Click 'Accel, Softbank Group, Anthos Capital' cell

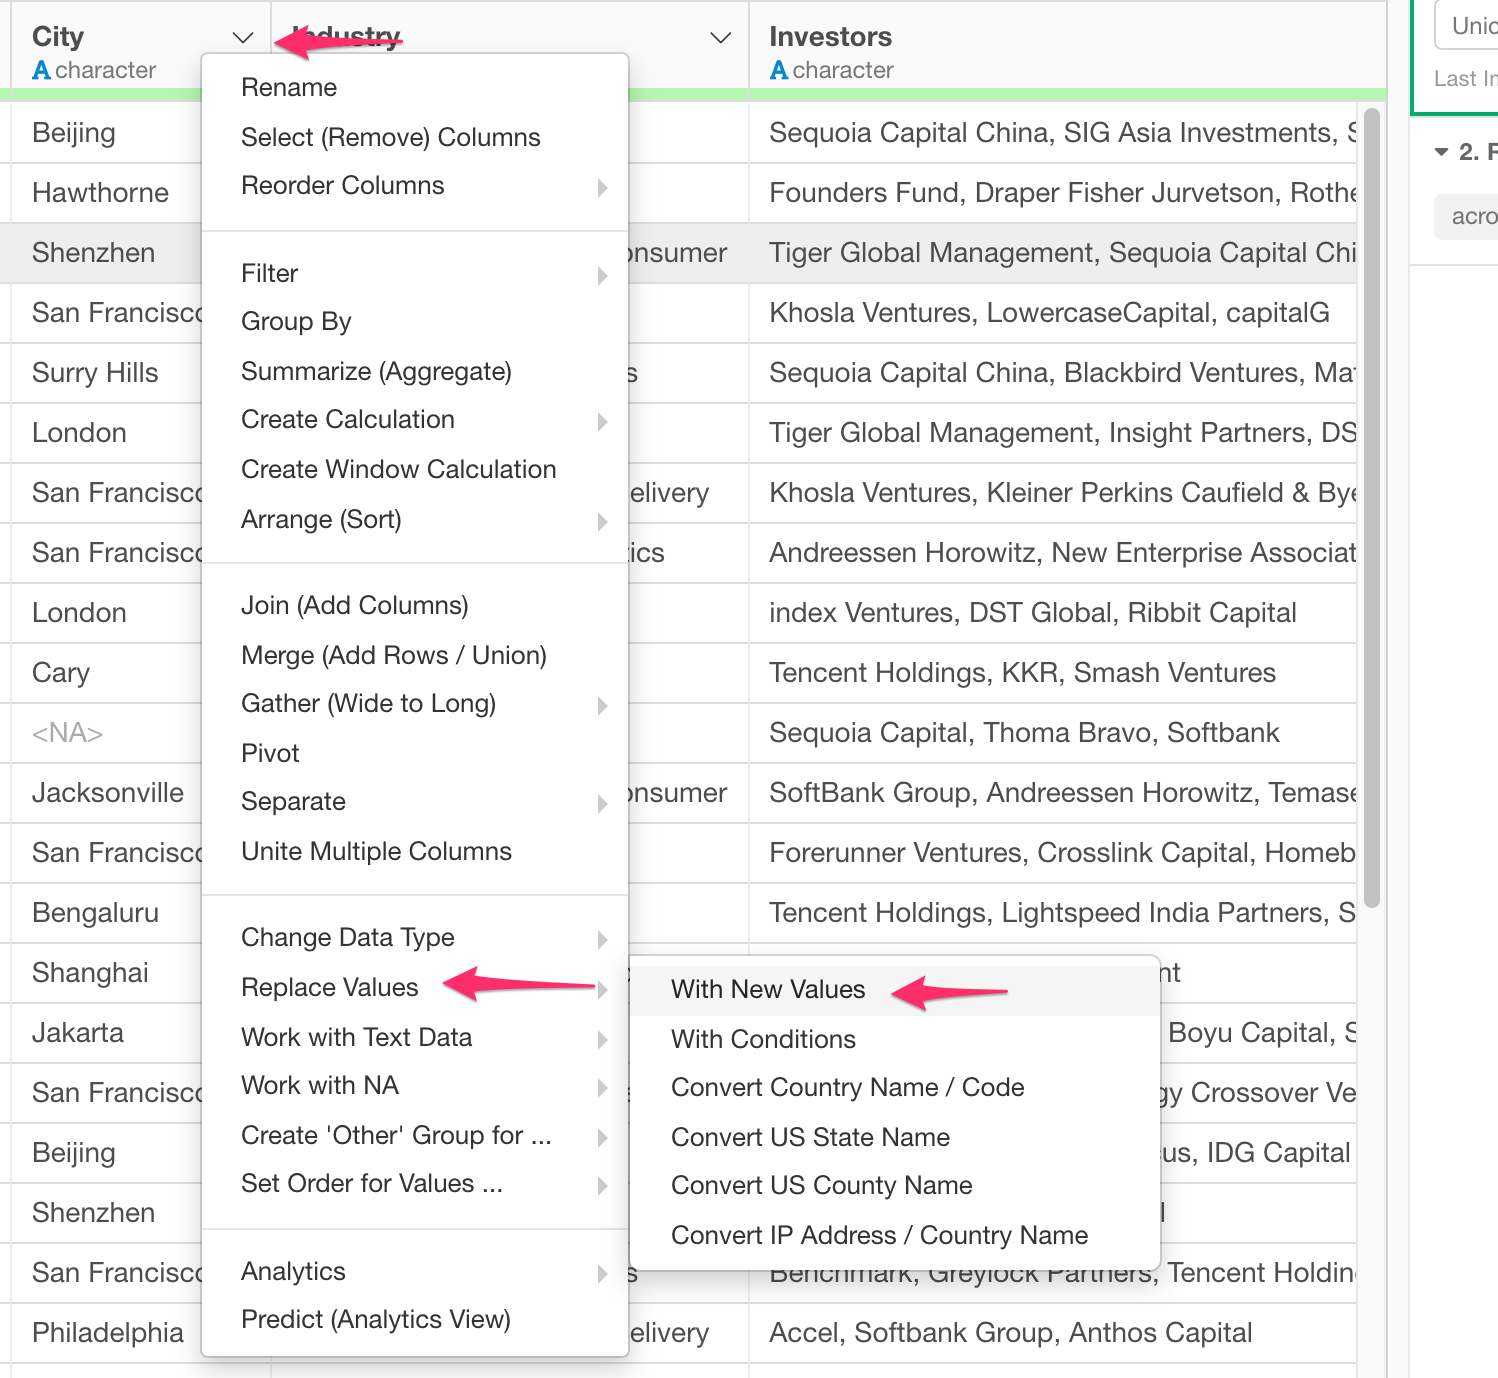[1053, 1333]
